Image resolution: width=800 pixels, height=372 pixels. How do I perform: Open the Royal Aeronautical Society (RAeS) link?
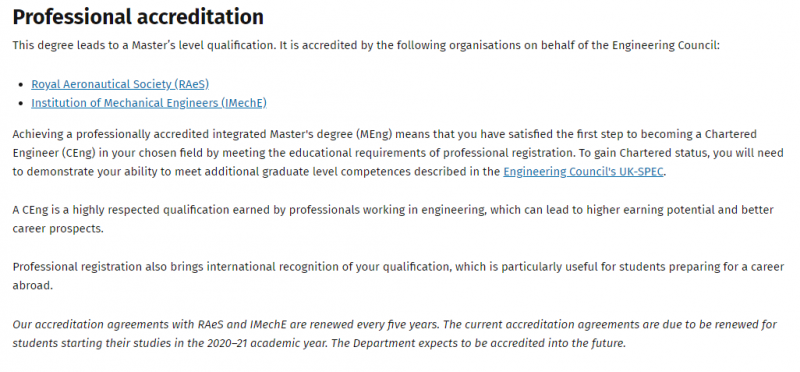coord(120,84)
